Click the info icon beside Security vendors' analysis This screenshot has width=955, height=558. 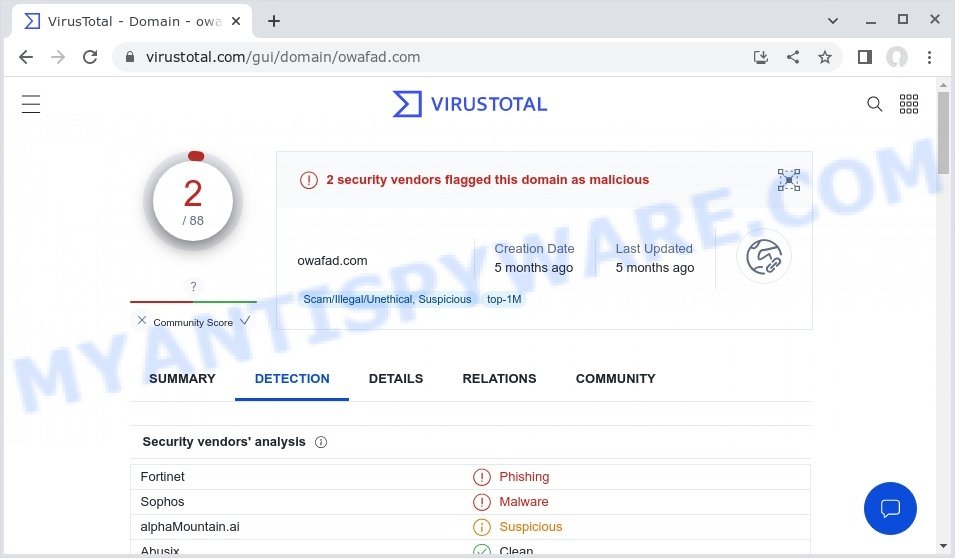click(x=321, y=442)
